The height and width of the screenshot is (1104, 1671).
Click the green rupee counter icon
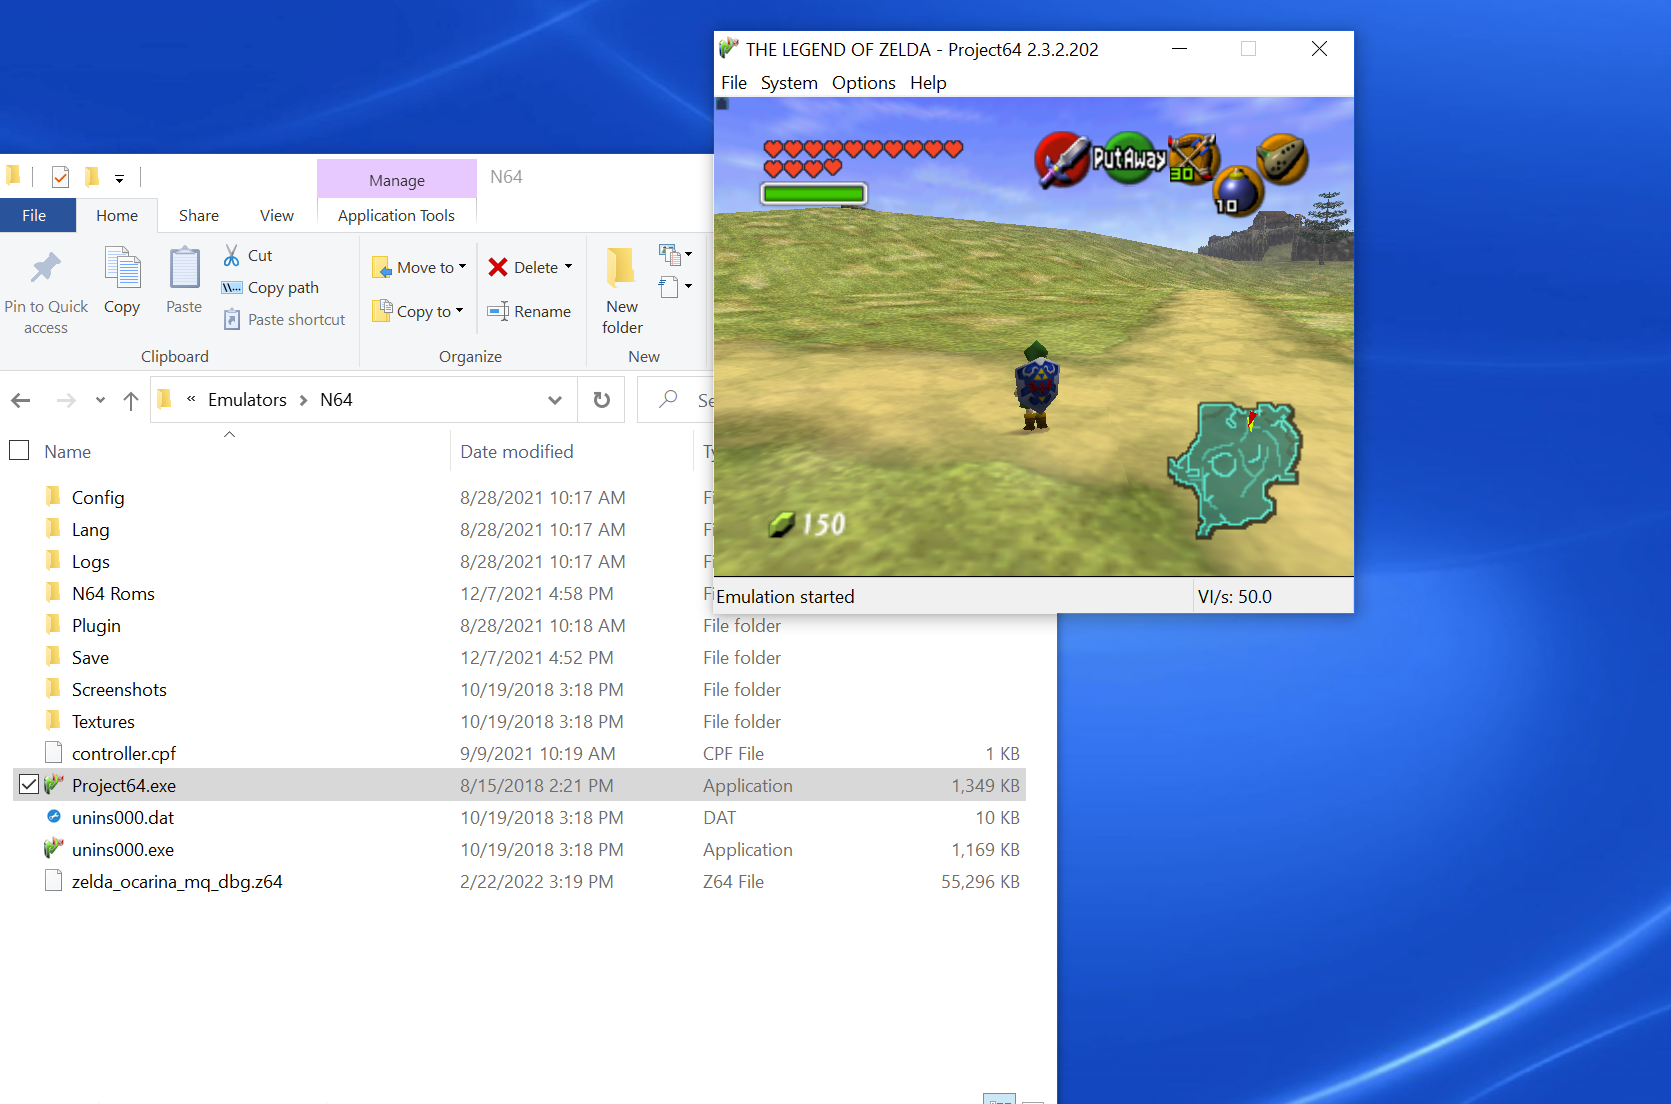click(x=782, y=524)
